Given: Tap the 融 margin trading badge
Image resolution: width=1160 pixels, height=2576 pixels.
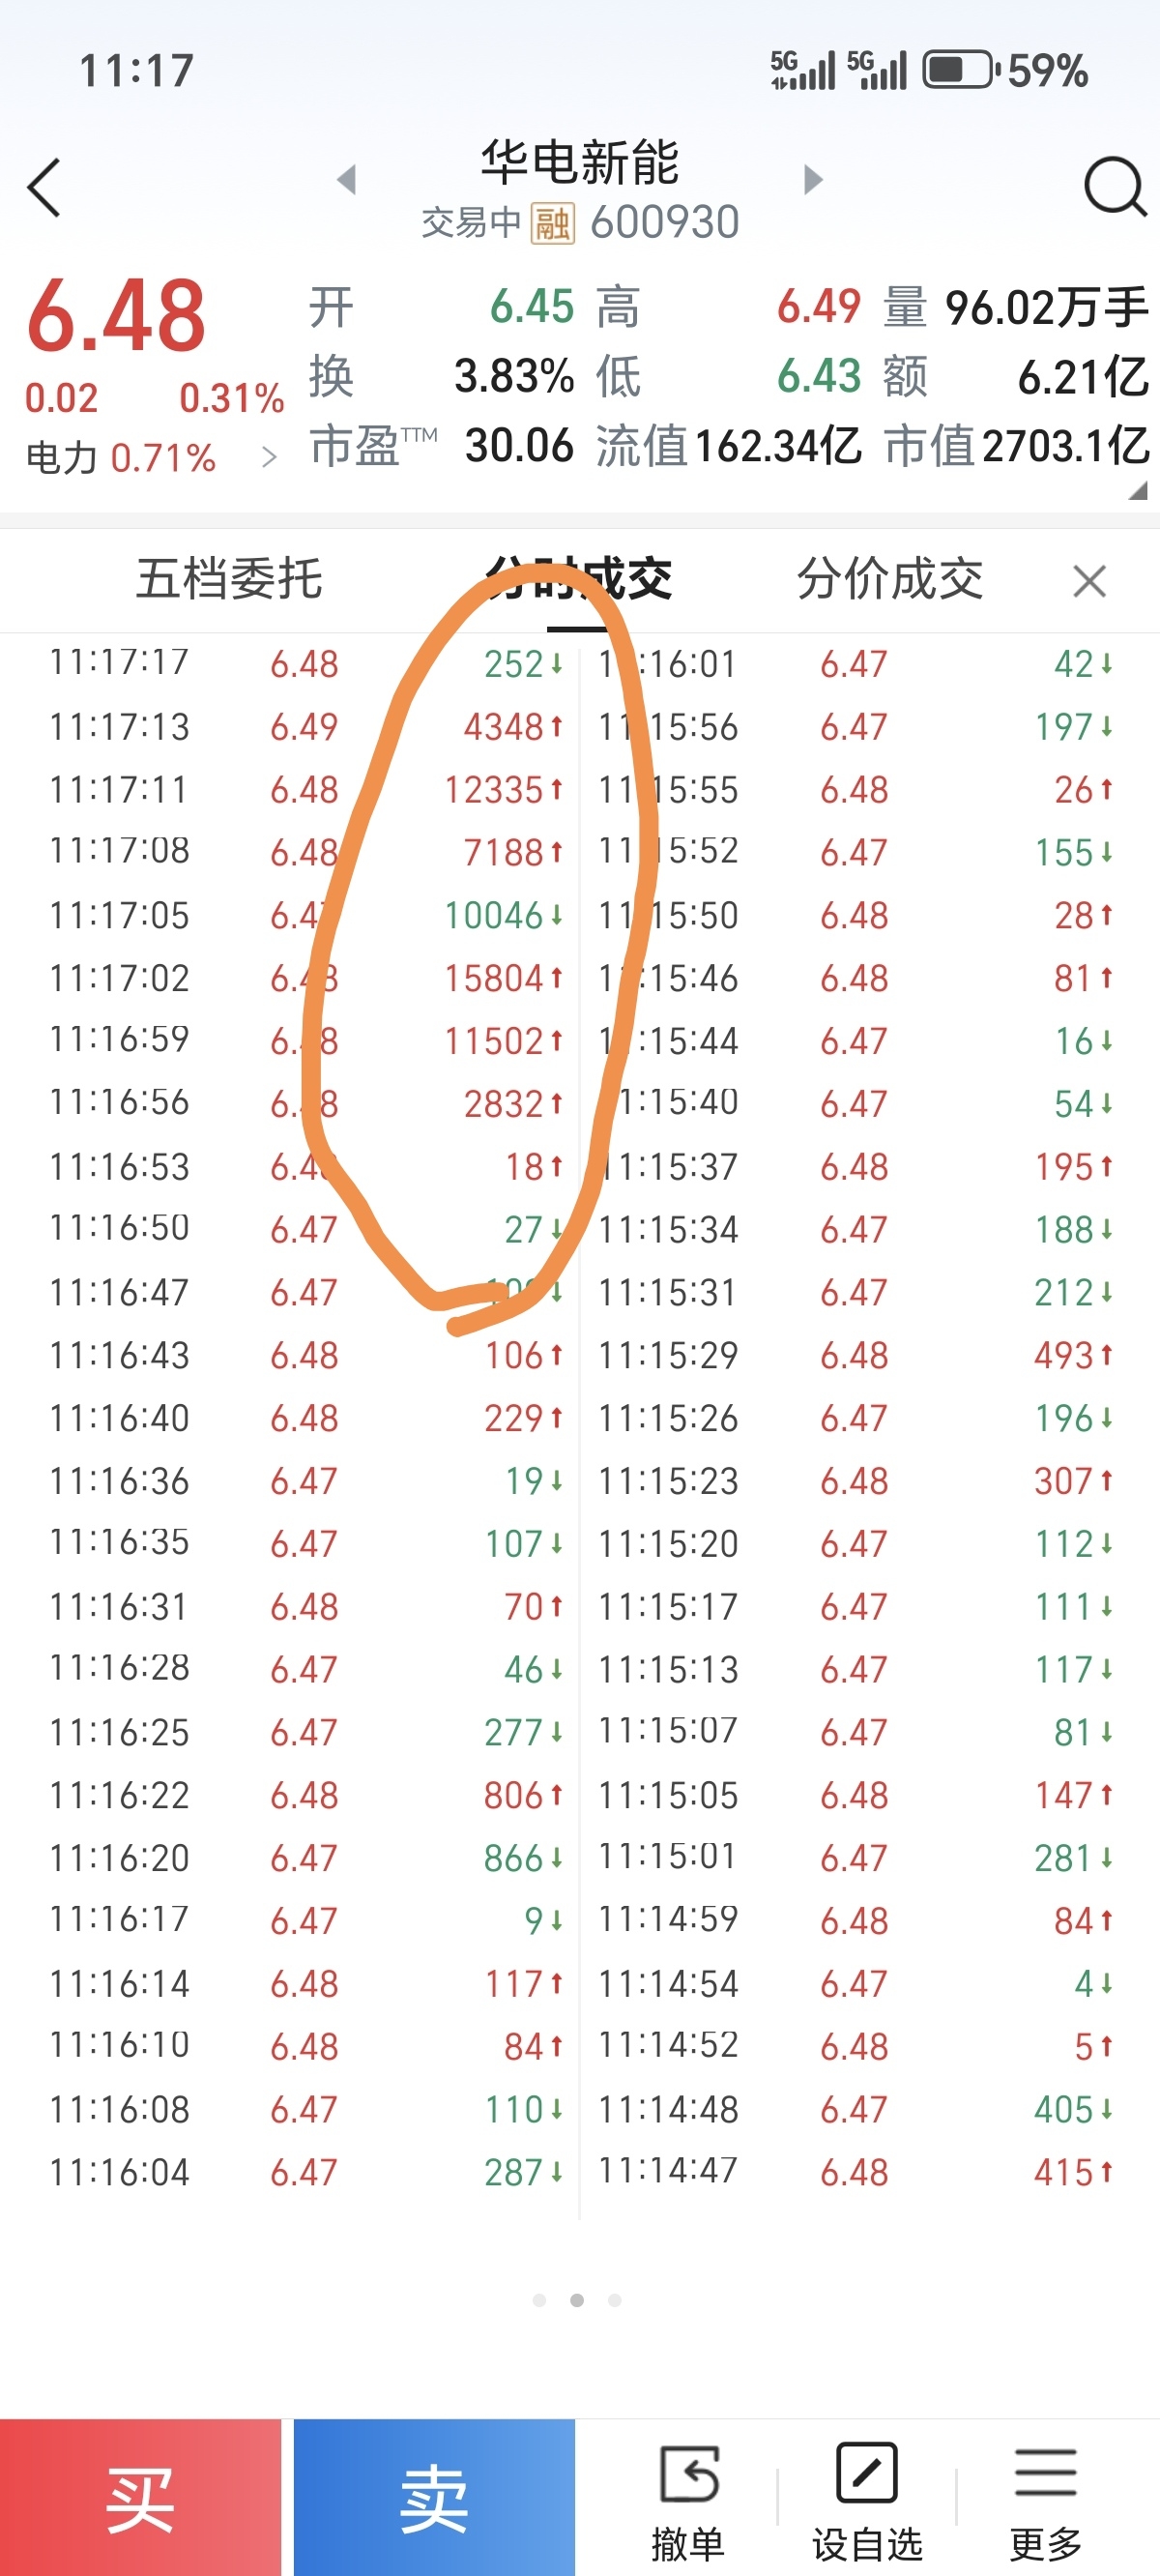Looking at the screenshot, I should [552, 222].
